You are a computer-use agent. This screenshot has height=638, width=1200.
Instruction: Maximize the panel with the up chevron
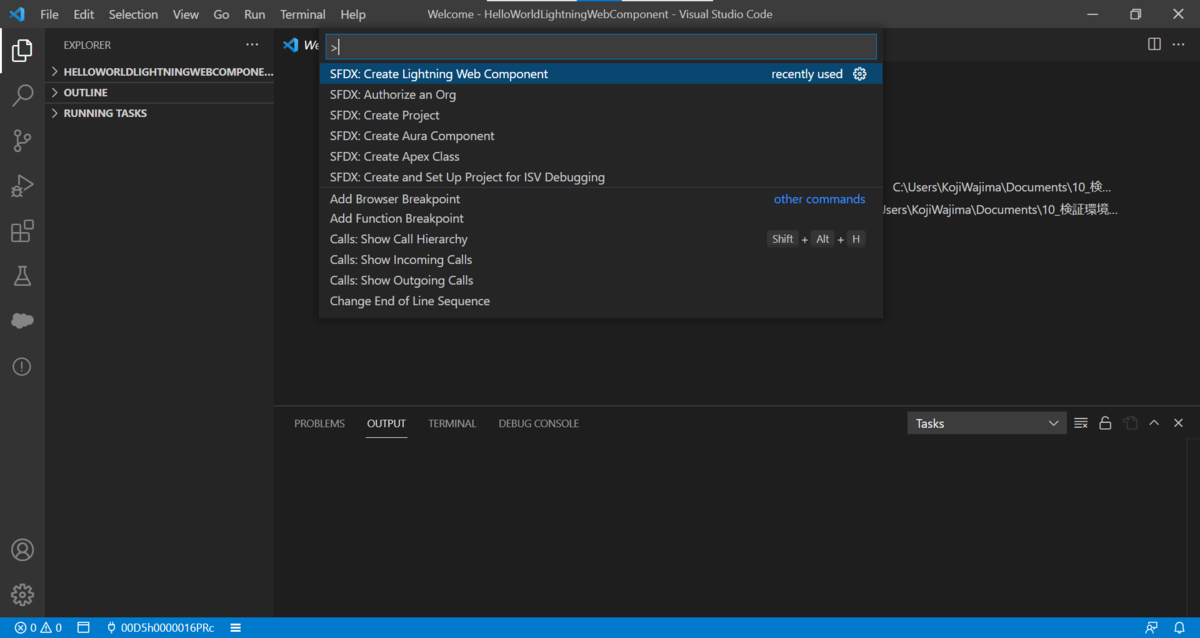(1154, 423)
